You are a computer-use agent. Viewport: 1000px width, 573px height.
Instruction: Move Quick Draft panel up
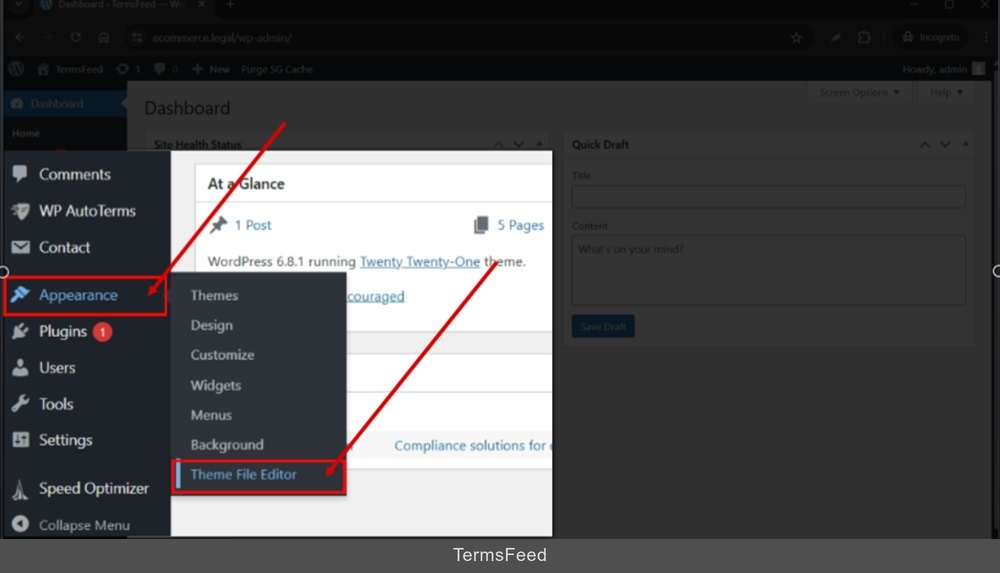point(925,145)
